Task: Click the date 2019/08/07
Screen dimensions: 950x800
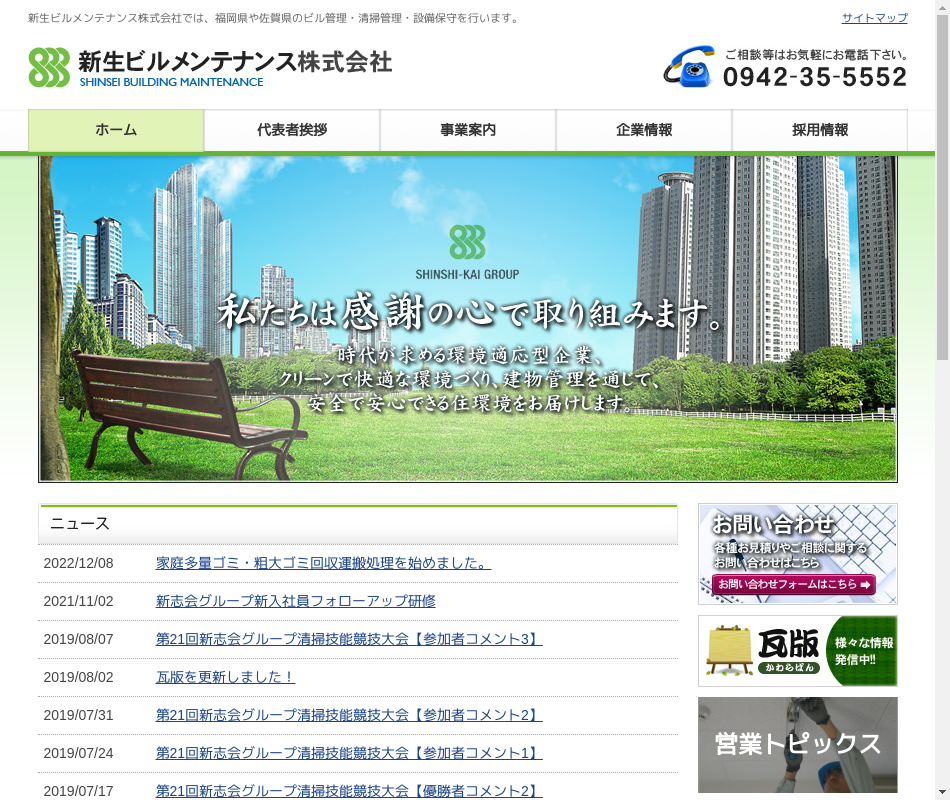Action: point(78,639)
